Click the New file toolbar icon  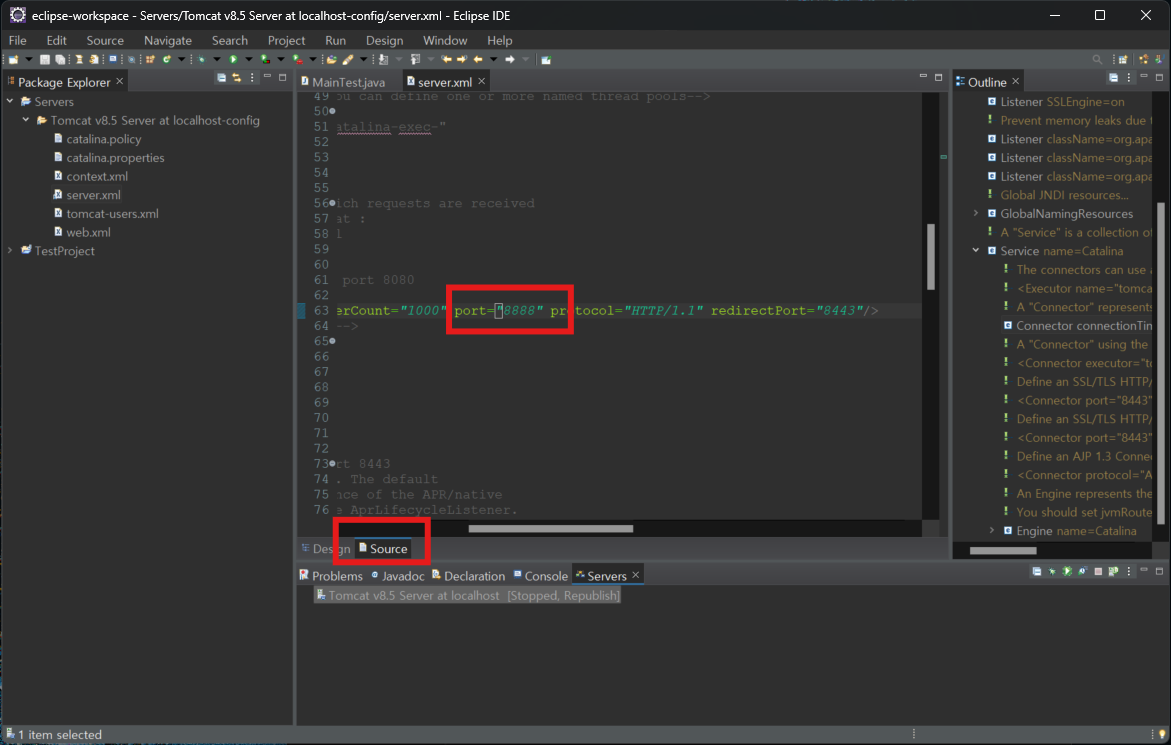coord(13,60)
